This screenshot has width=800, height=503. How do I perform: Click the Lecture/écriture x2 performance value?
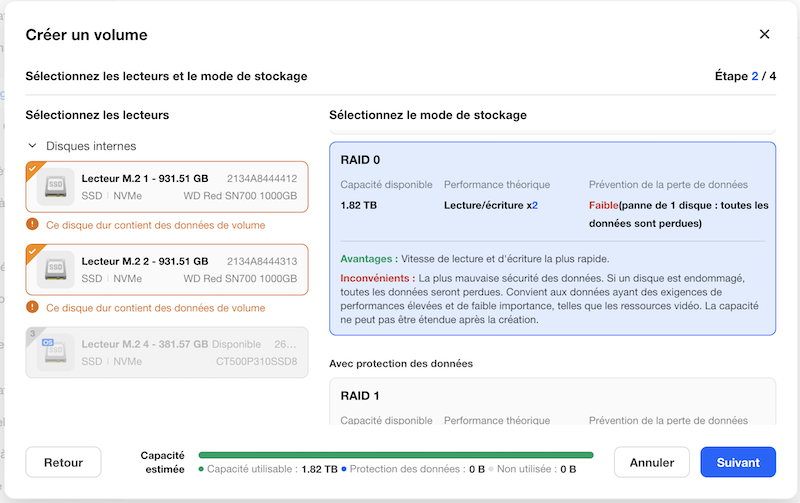(x=491, y=205)
